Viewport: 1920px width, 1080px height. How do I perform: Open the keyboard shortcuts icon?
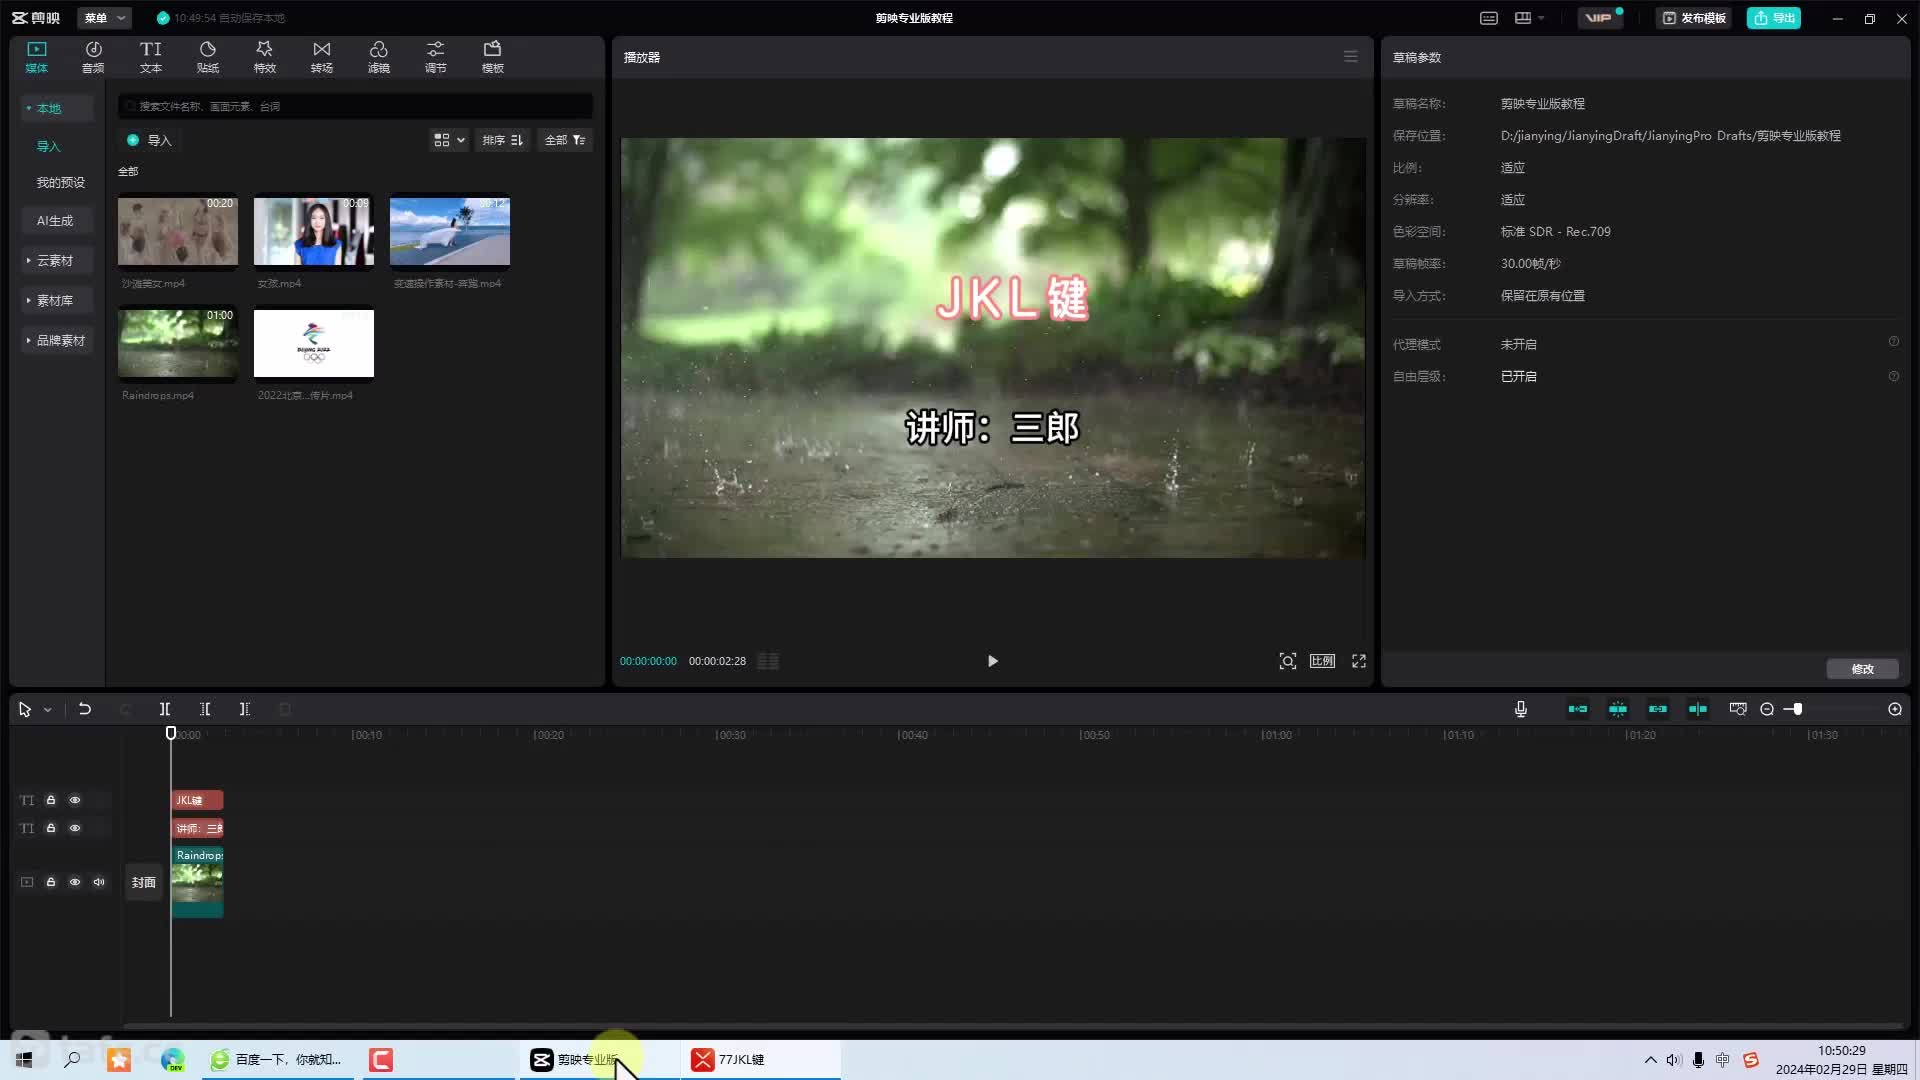(1489, 18)
